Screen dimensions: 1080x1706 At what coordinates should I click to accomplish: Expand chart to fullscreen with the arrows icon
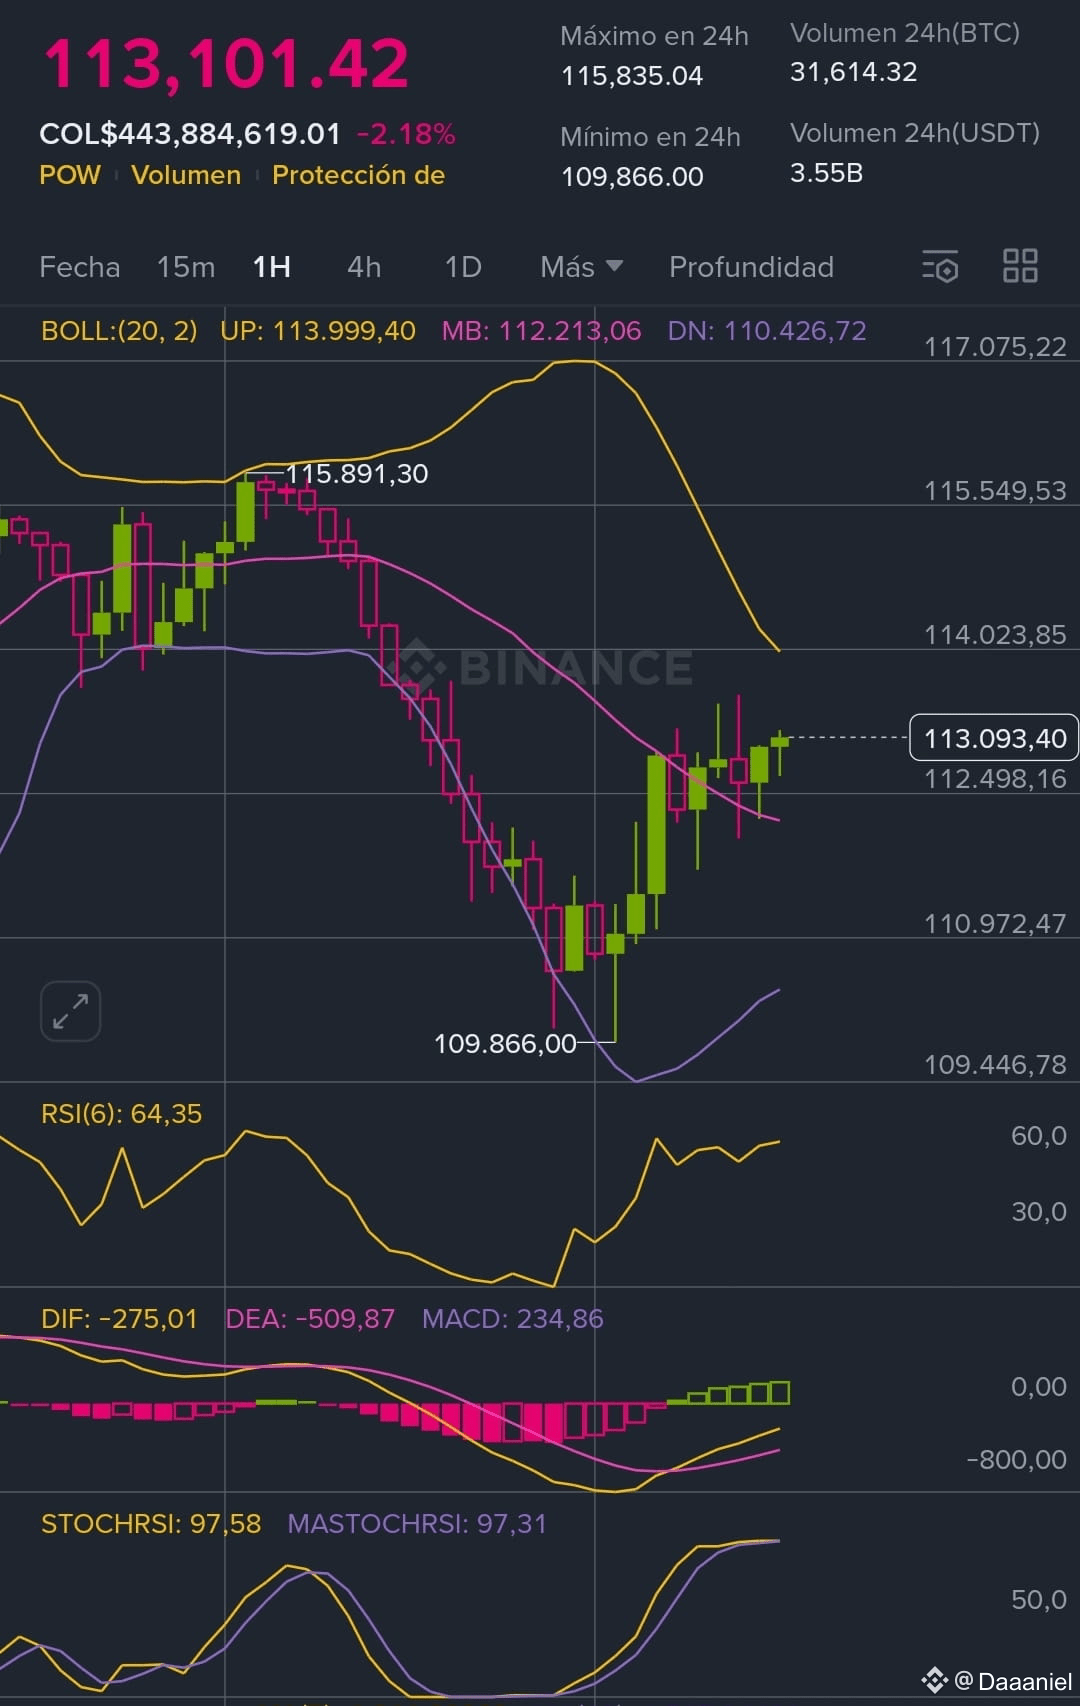point(70,1011)
